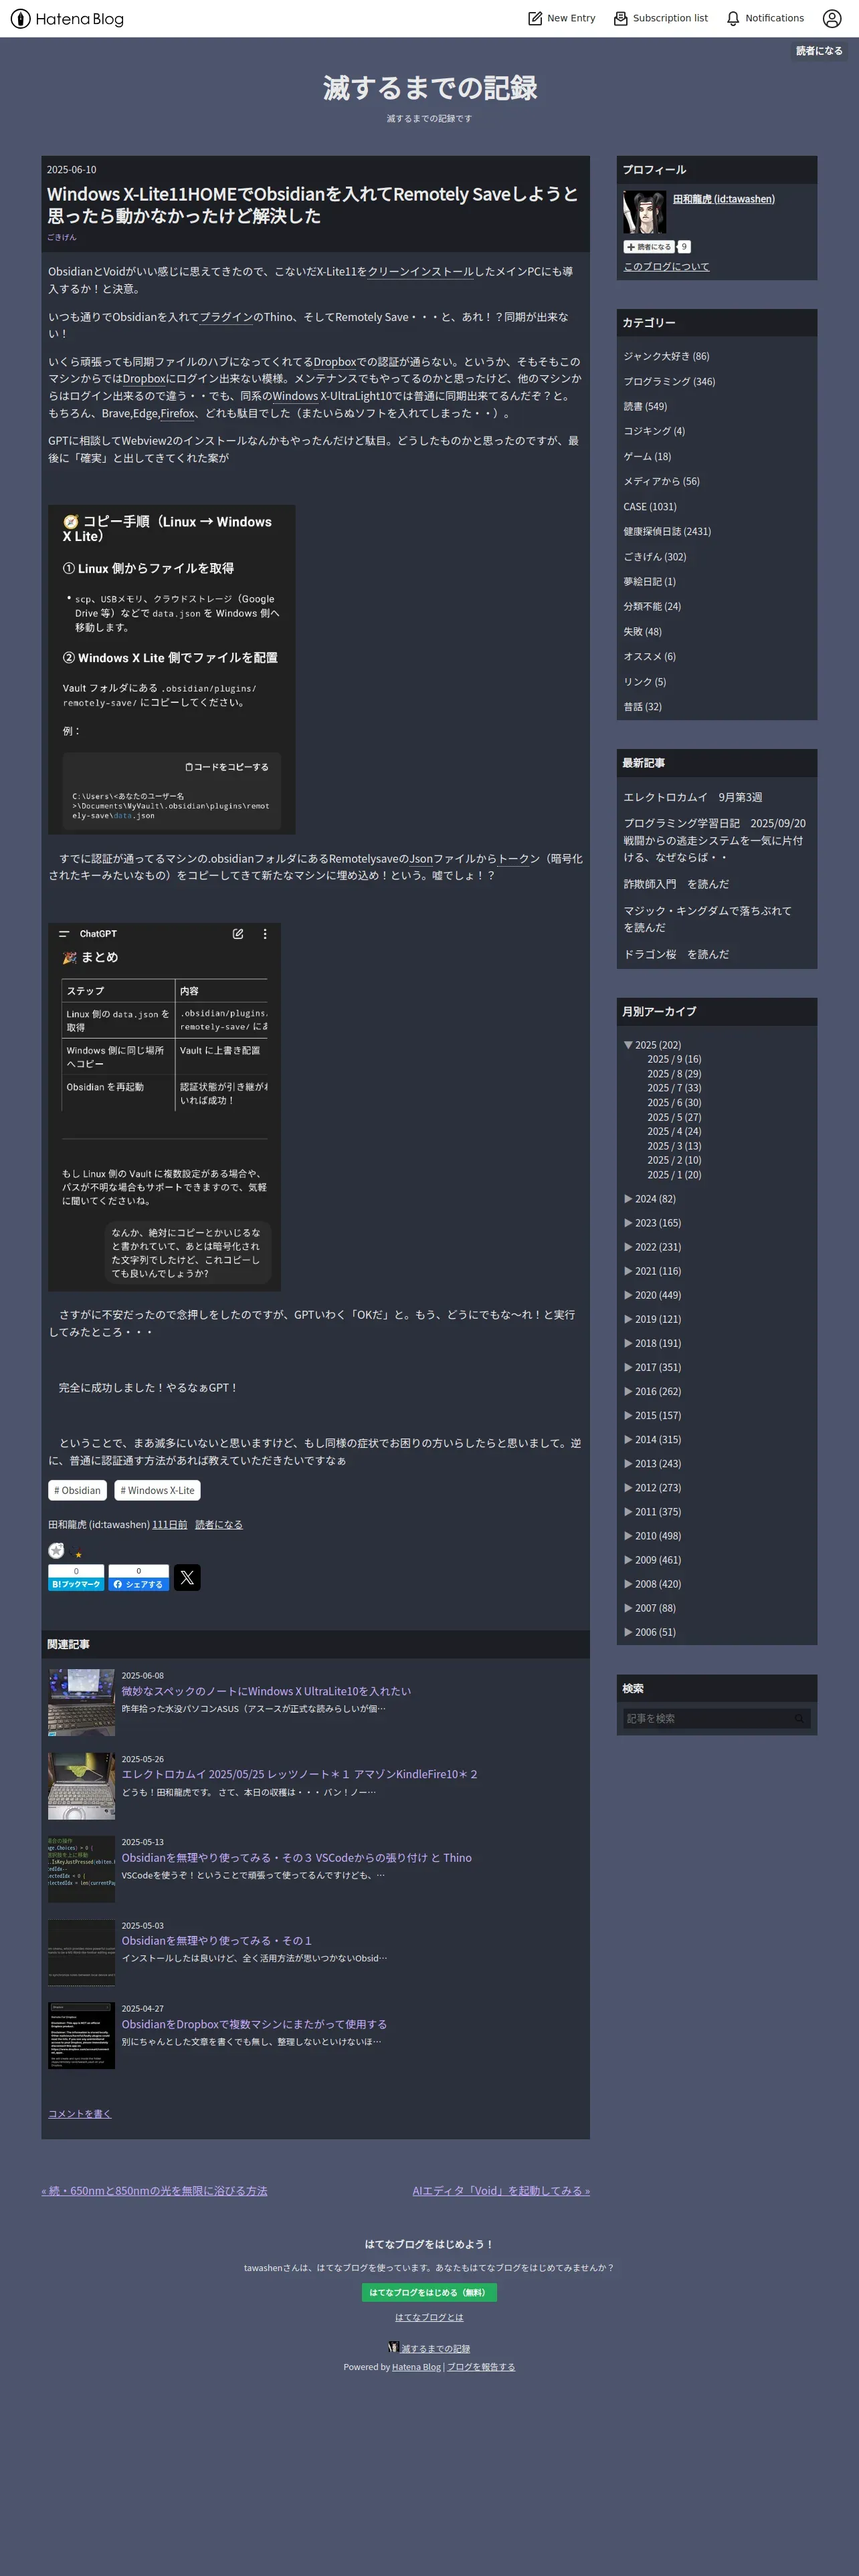Open このブログについて link
This screenshot has width=859, height=2576.
point(666,267)
